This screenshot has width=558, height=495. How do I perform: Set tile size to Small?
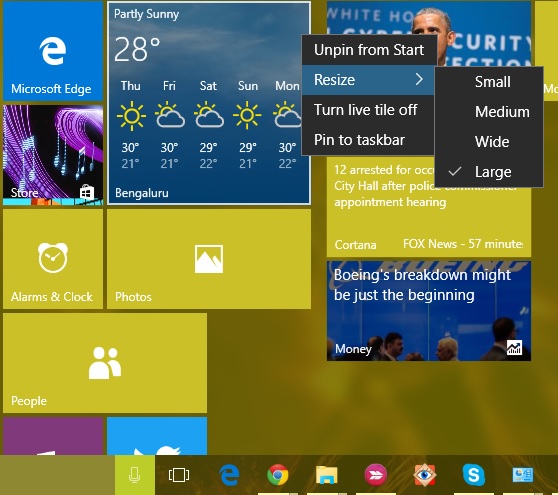pyautogui.click(x=489, y=82)
